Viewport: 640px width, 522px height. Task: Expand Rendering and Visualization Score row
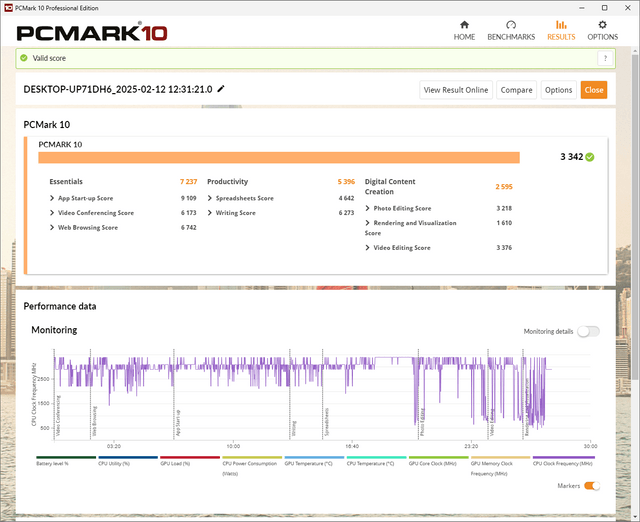coord(368,223)
